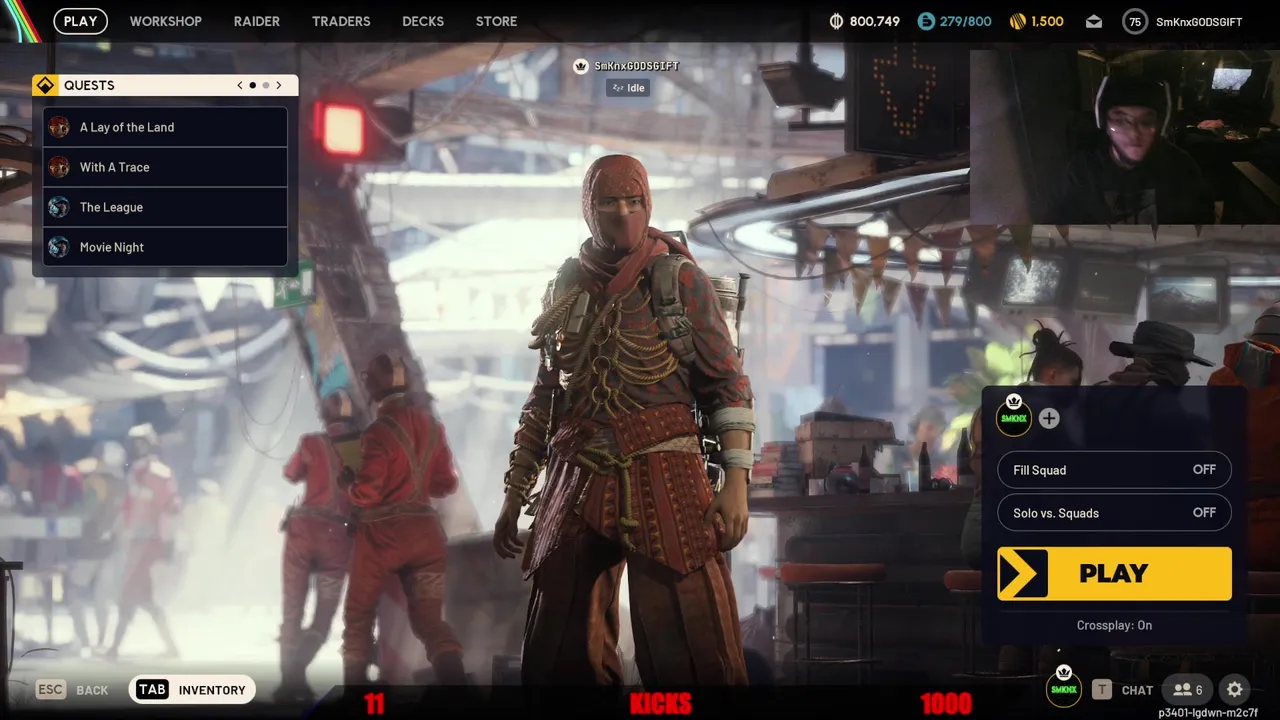
Task: Click the coin currency icon showing 800,749
Action: (x=837, y=21)
